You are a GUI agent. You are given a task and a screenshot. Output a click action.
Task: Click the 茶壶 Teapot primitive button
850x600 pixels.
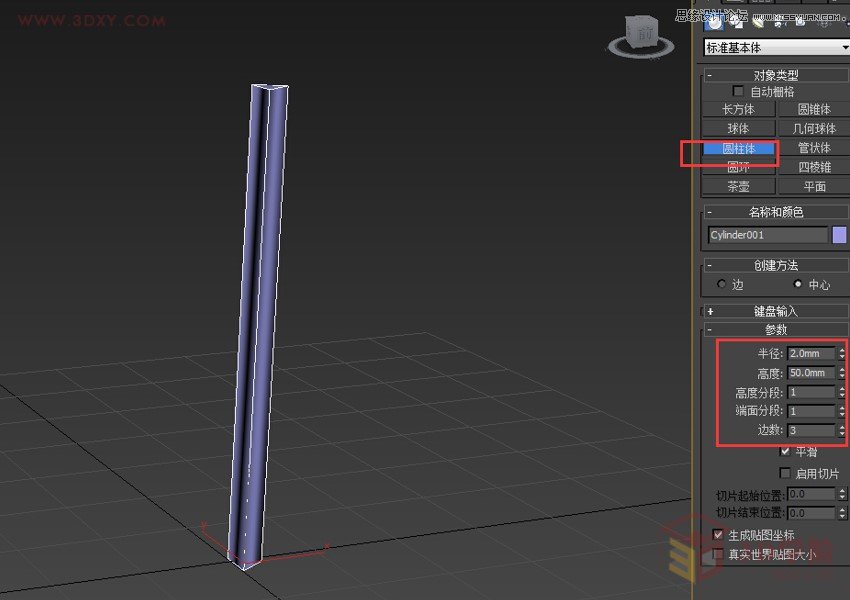click(738, 185)
